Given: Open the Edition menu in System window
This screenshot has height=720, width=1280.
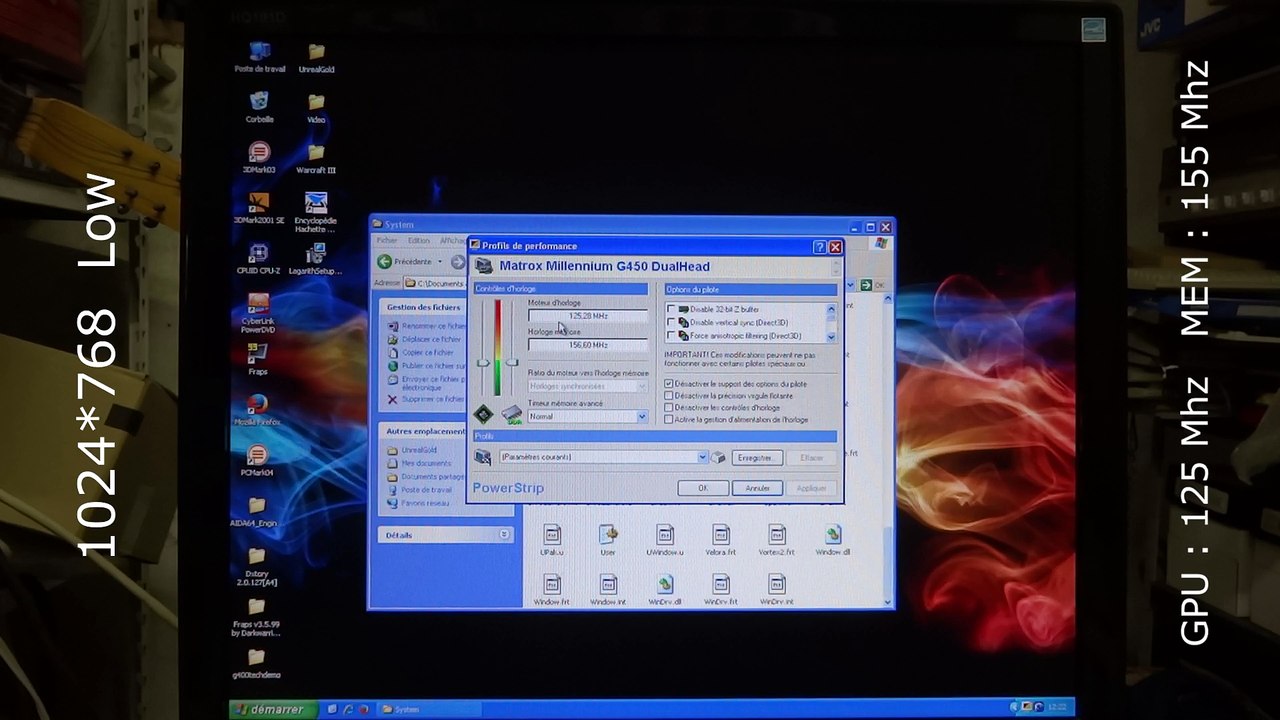Looking at the screenshot, I should click(x=419, y=241).
